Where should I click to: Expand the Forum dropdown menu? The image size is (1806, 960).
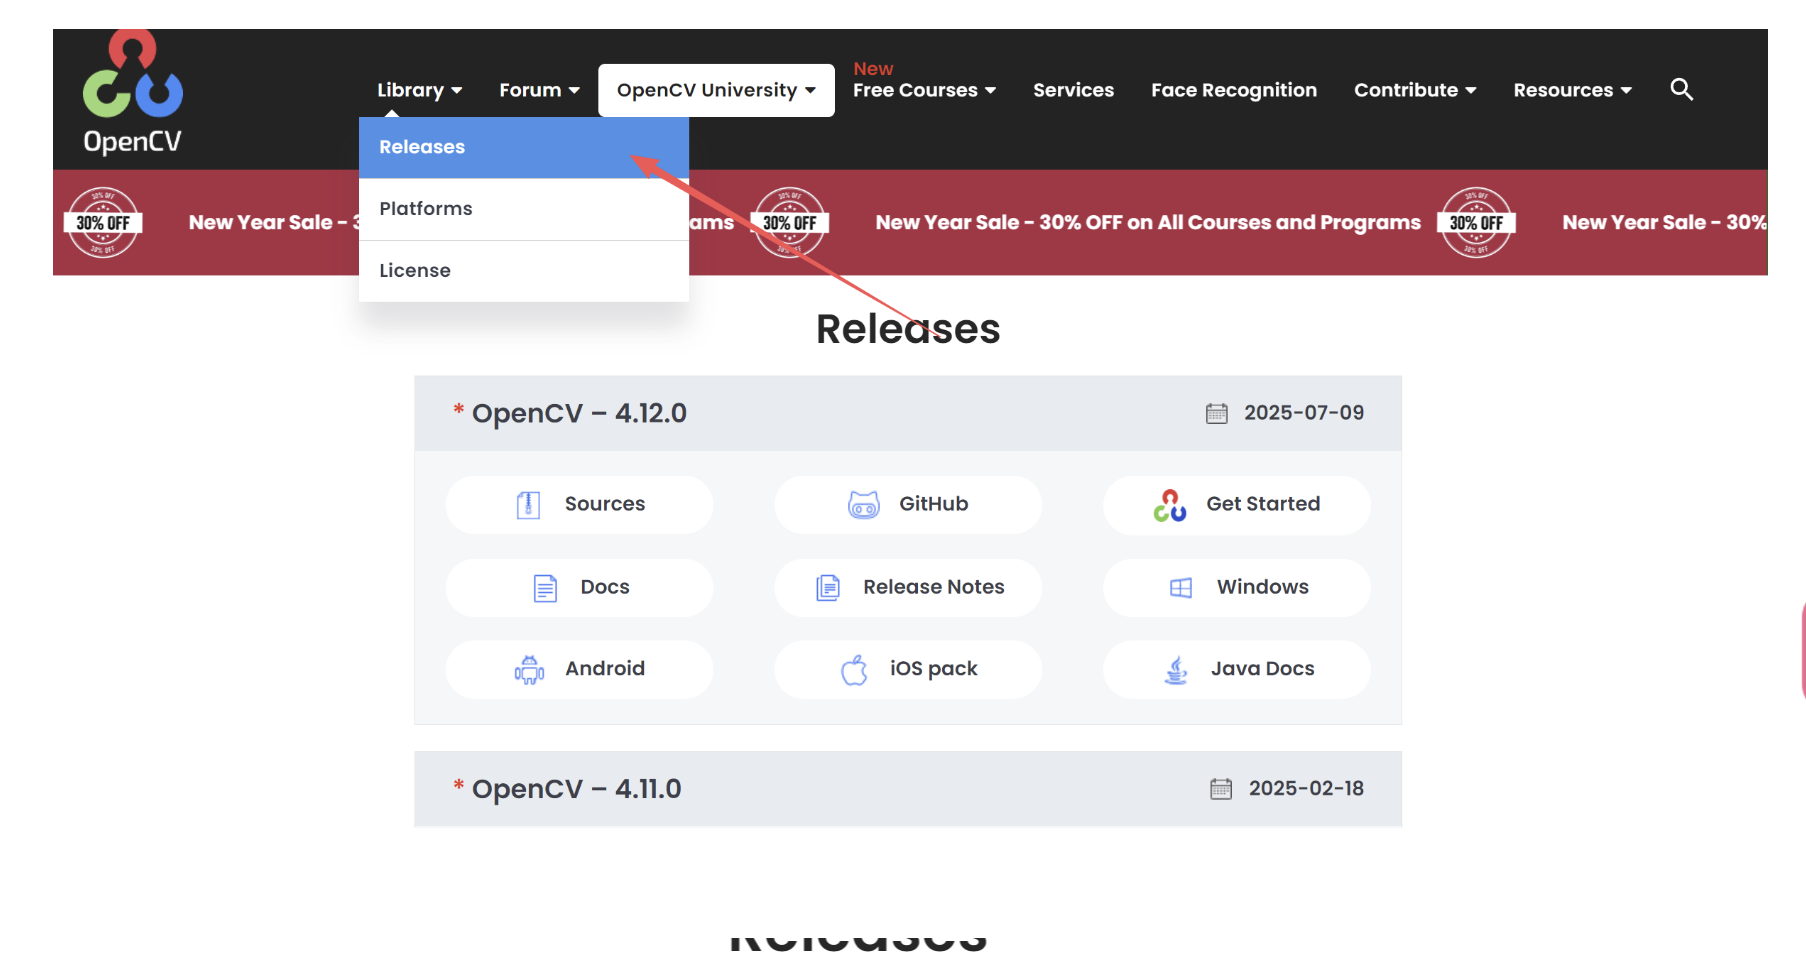(540, 90)
